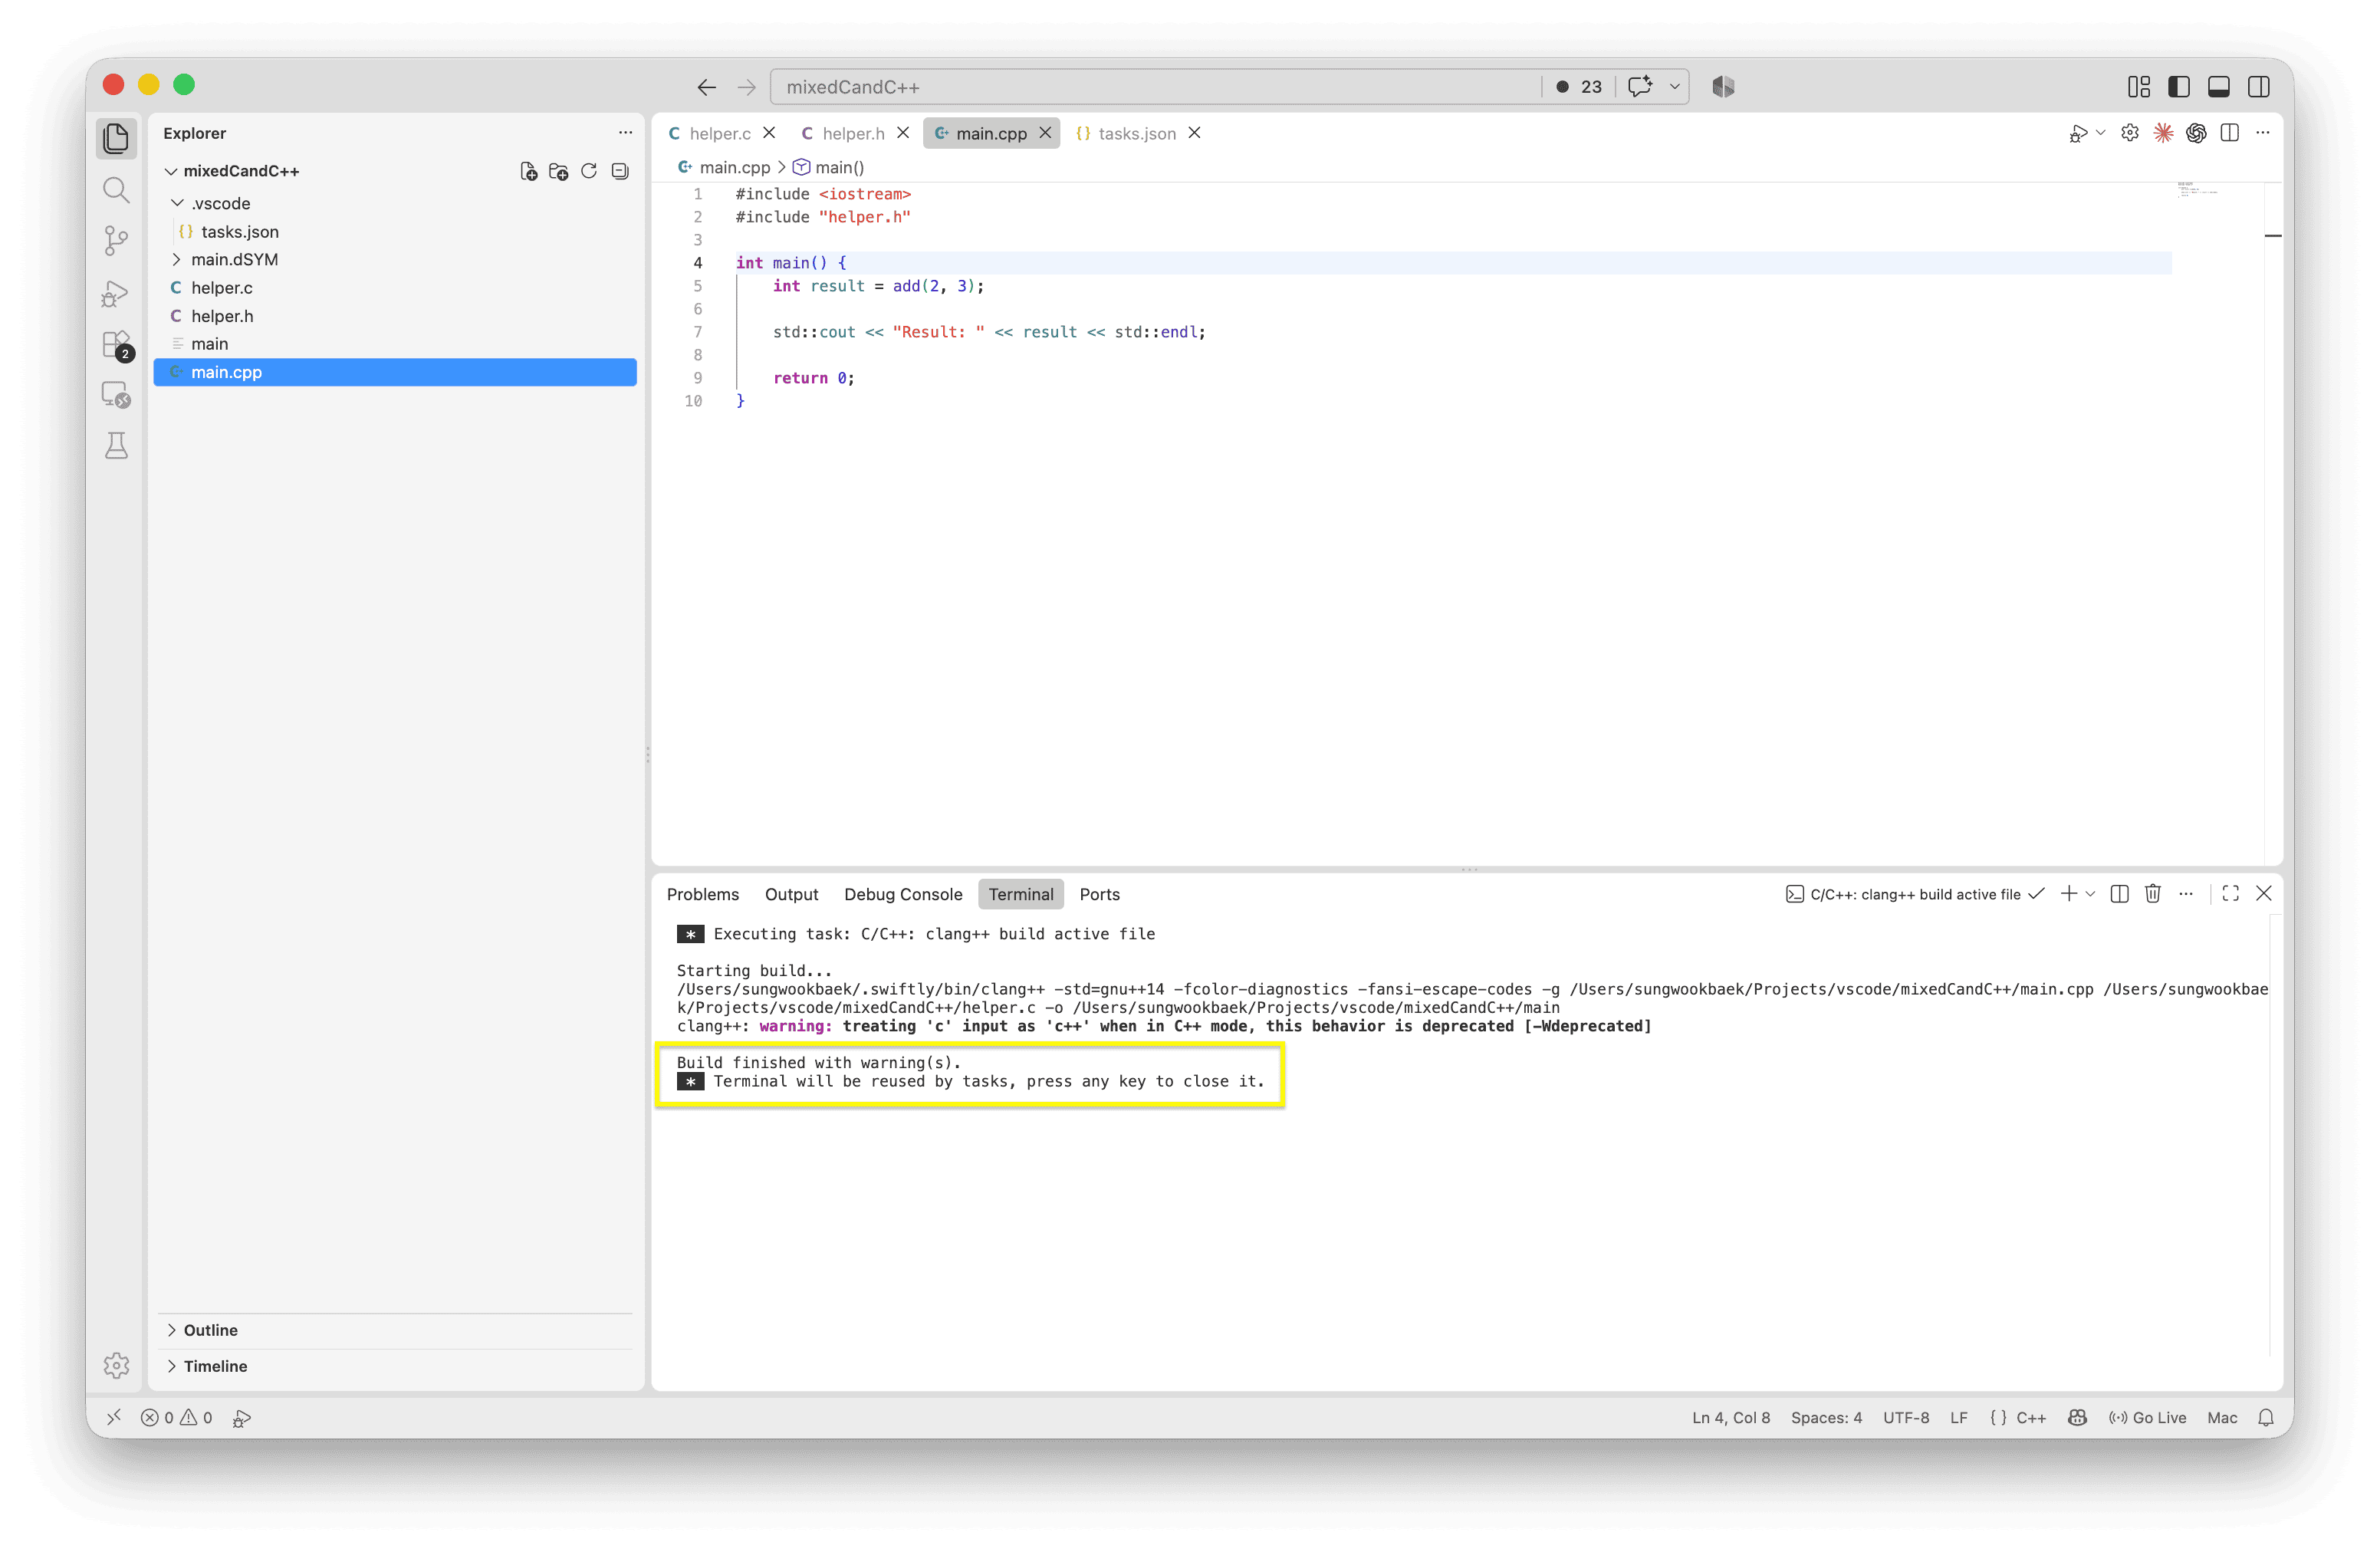The image size is (2380, 1552).
Task: Click the red asterisk Claude icon
Action: point(2163,133)
